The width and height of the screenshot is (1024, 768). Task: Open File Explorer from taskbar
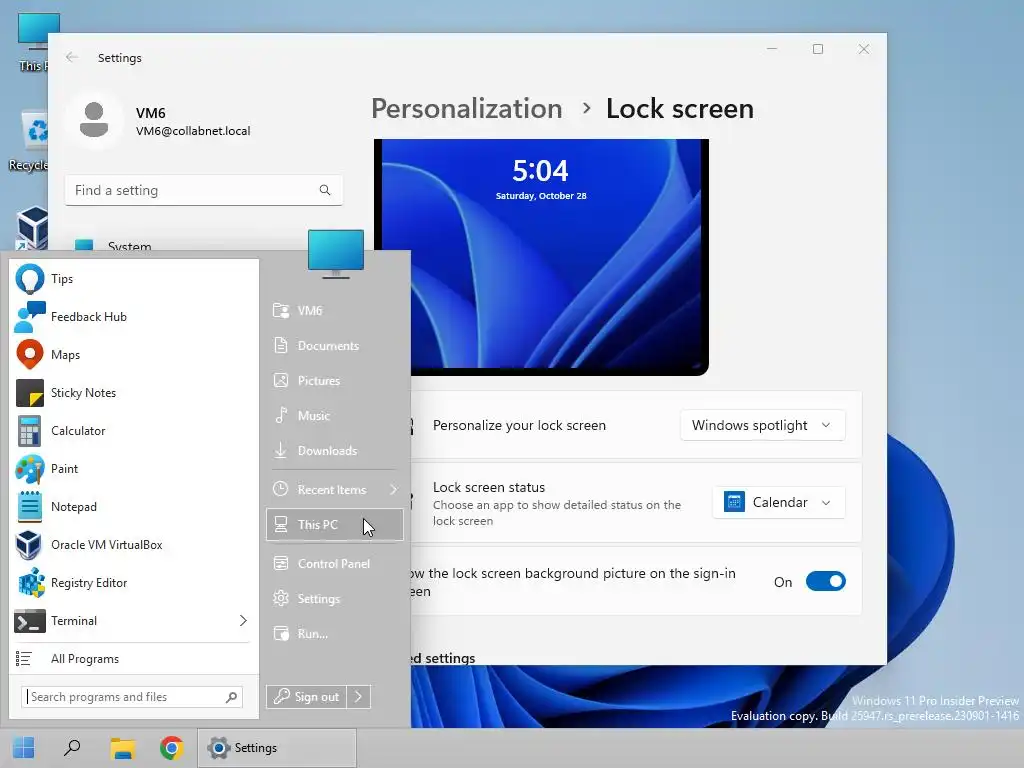tap(122, 748)
